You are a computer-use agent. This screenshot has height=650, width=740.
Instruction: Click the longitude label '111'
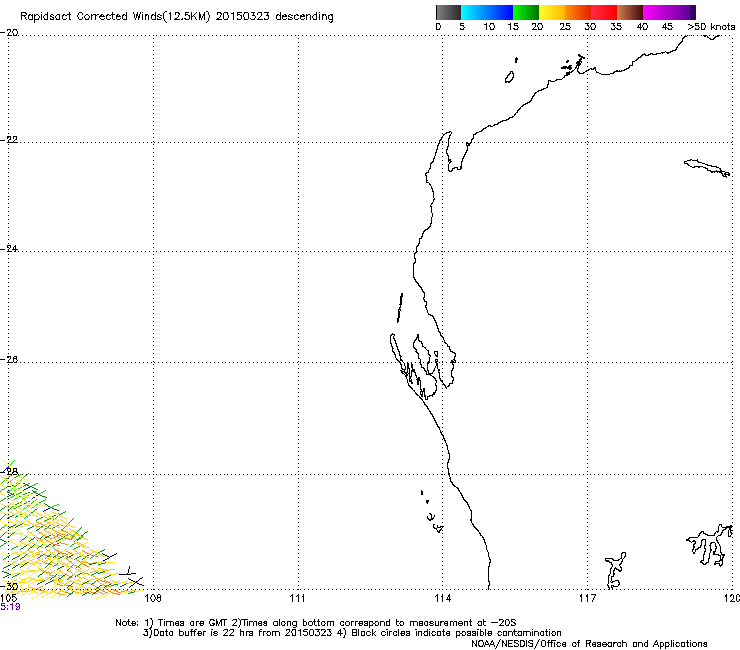297,599
